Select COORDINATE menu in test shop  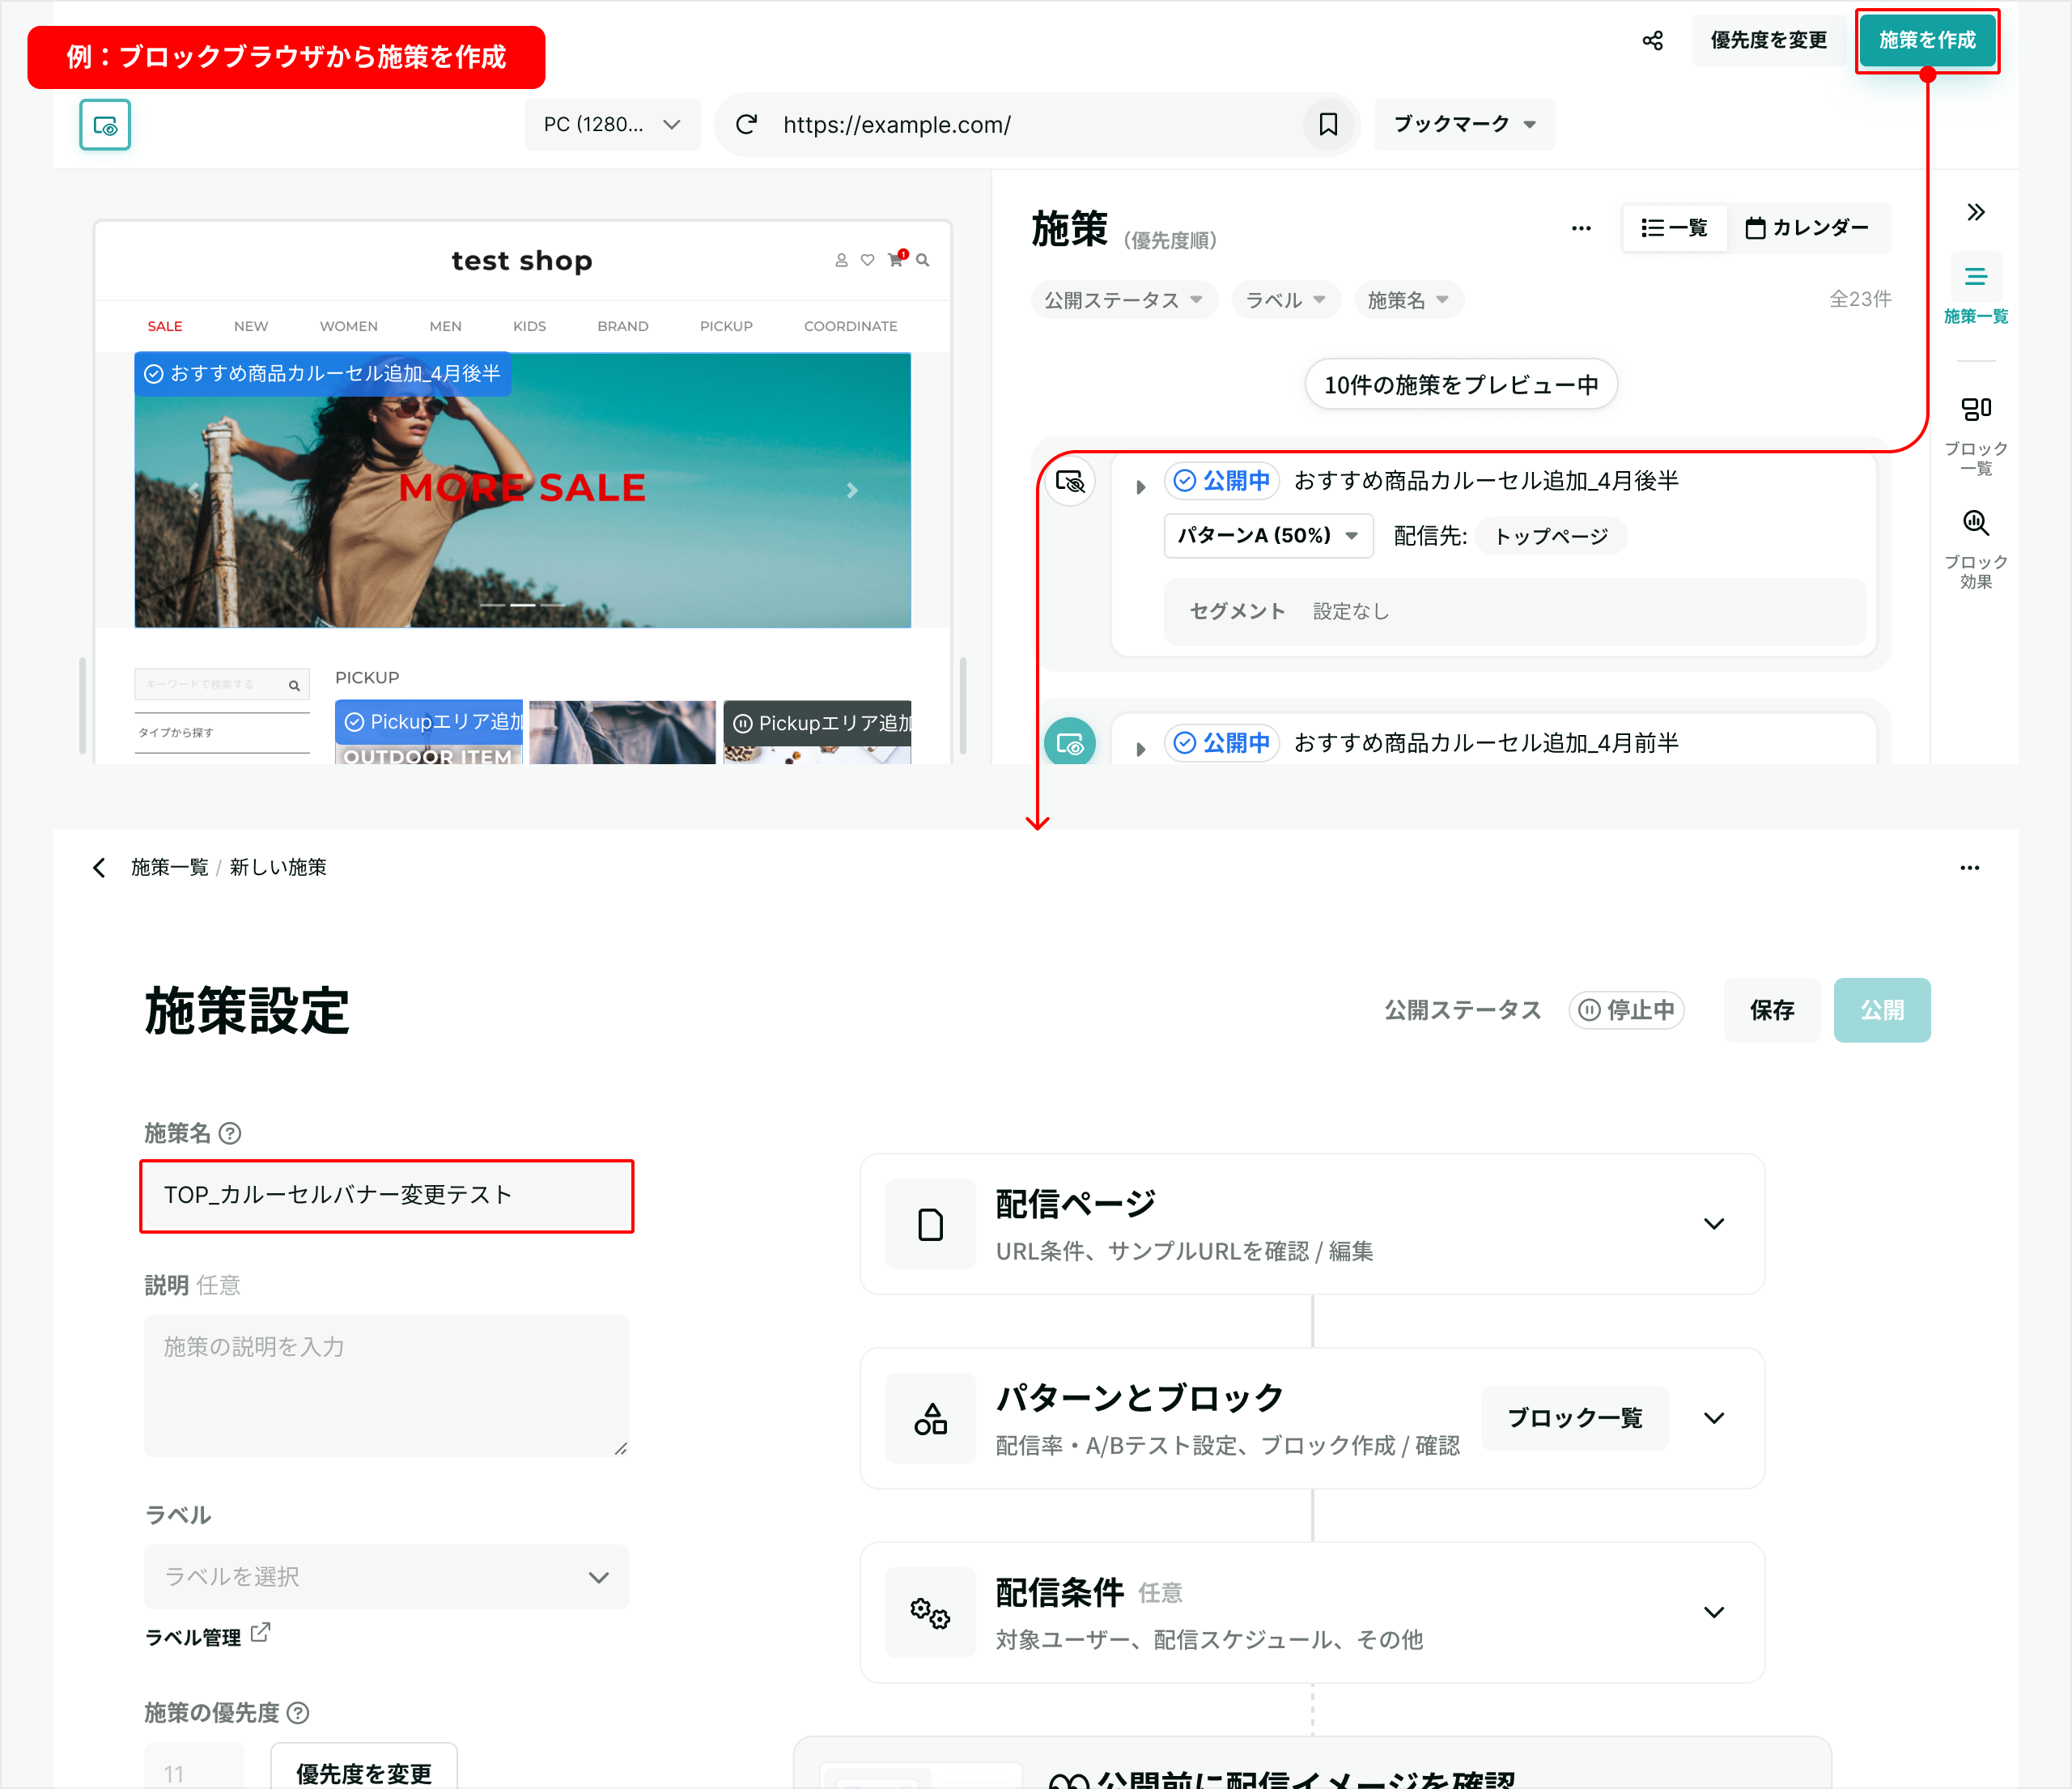point(851,326)
